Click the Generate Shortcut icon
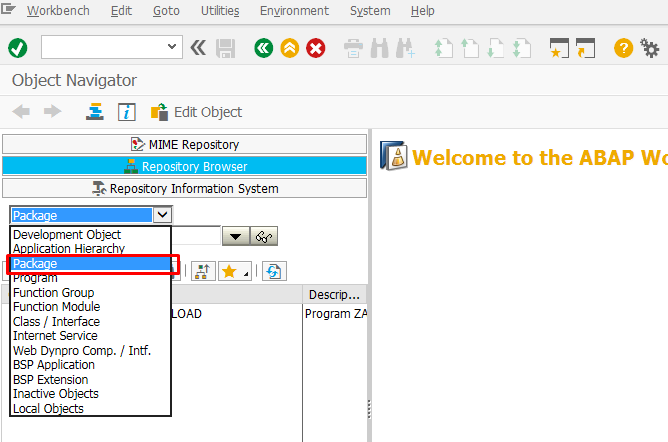668x442 pixels. click(585, 48)
